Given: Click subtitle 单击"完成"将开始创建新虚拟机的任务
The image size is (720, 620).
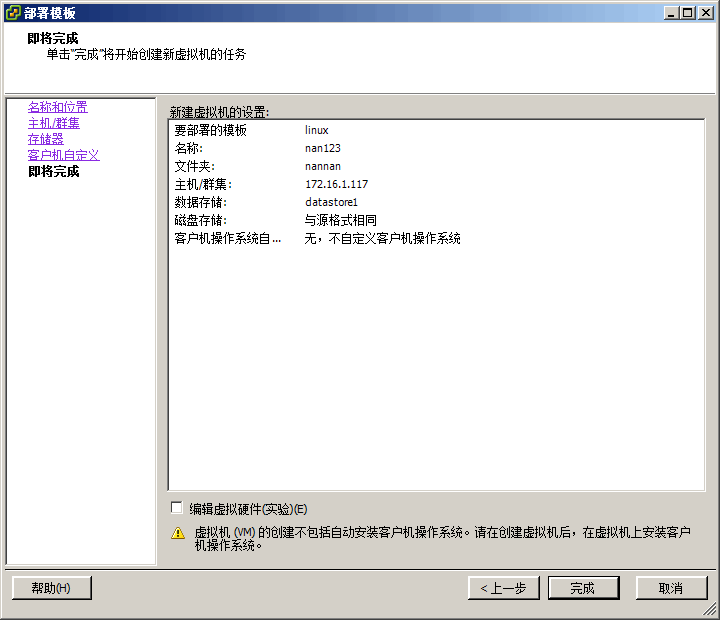Looking at the screenshot, I should coord(146,54).
